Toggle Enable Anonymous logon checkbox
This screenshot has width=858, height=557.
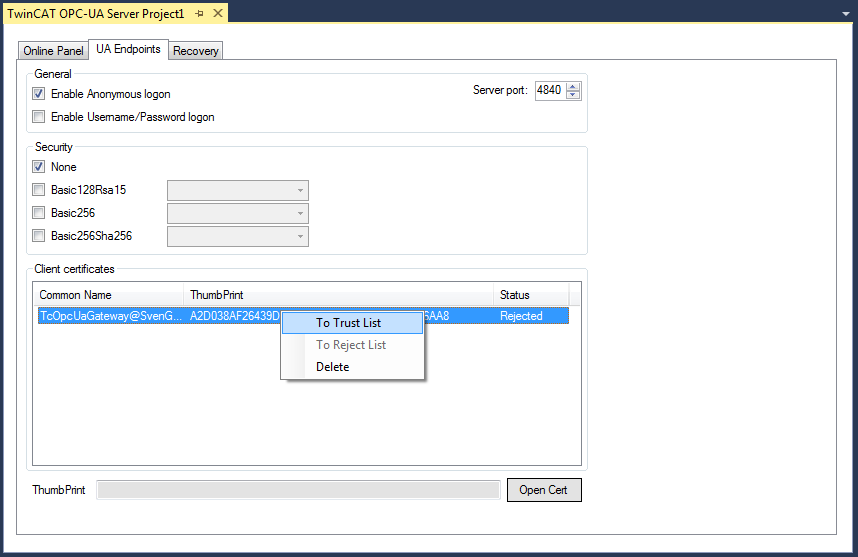point(38,94)
